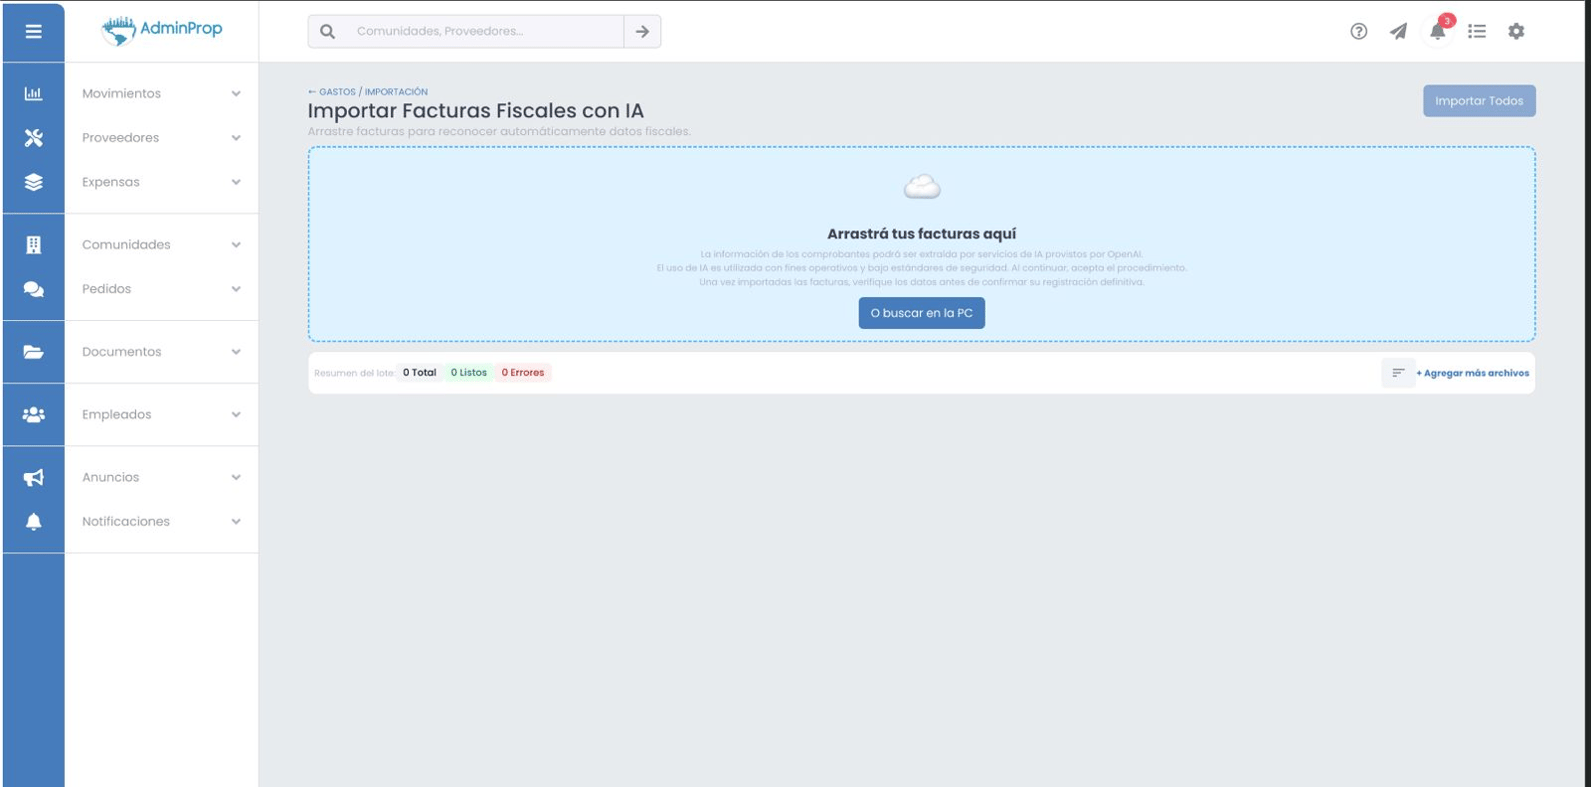Expand the Proveedores chevron
The image size is (1591, 787).
pos(236,138)
